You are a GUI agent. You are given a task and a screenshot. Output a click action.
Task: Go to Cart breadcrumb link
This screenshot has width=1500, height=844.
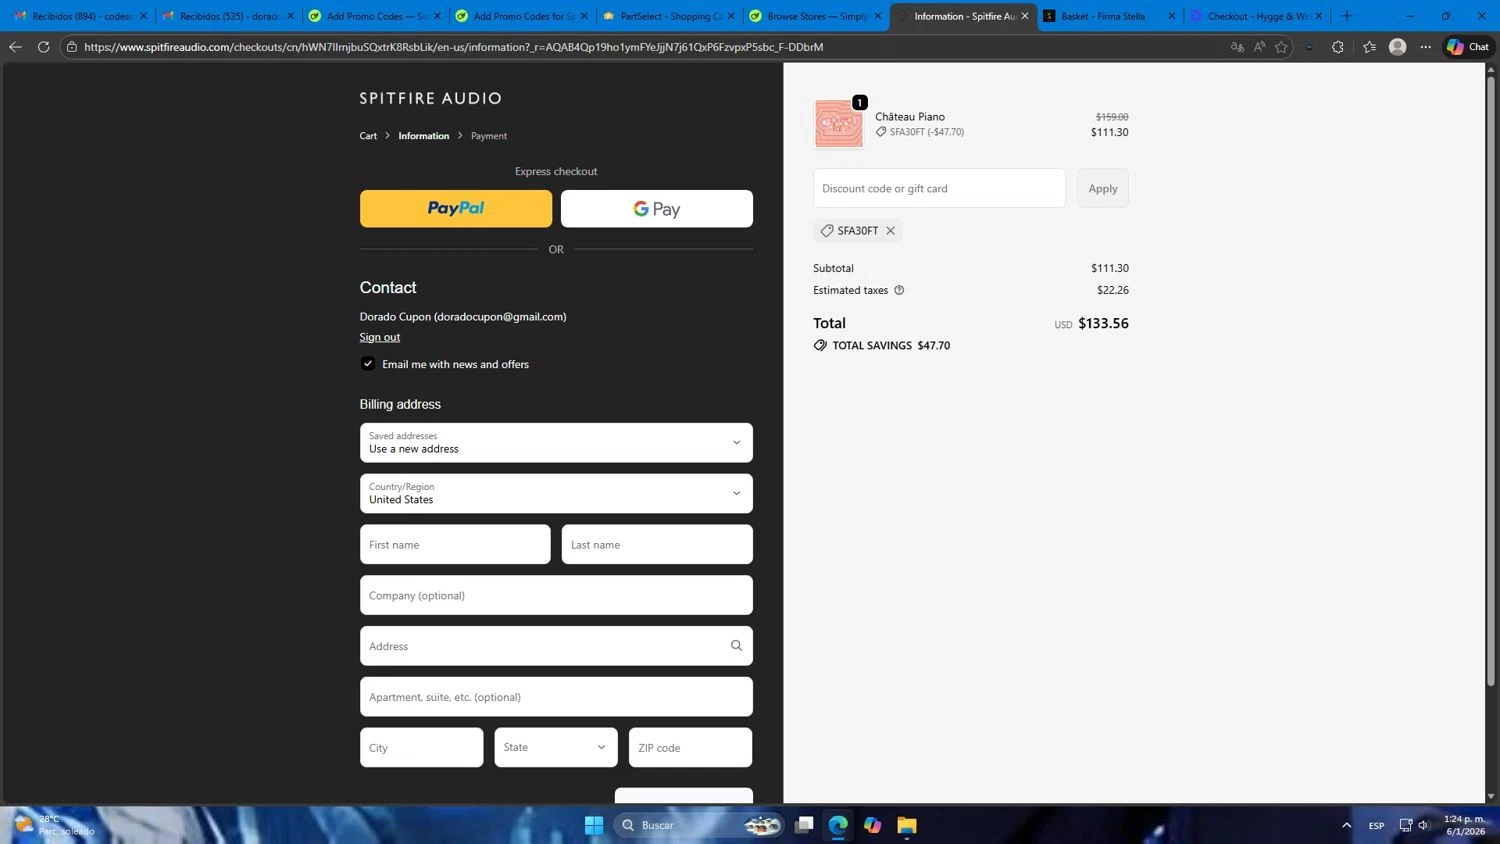[368, 136]
